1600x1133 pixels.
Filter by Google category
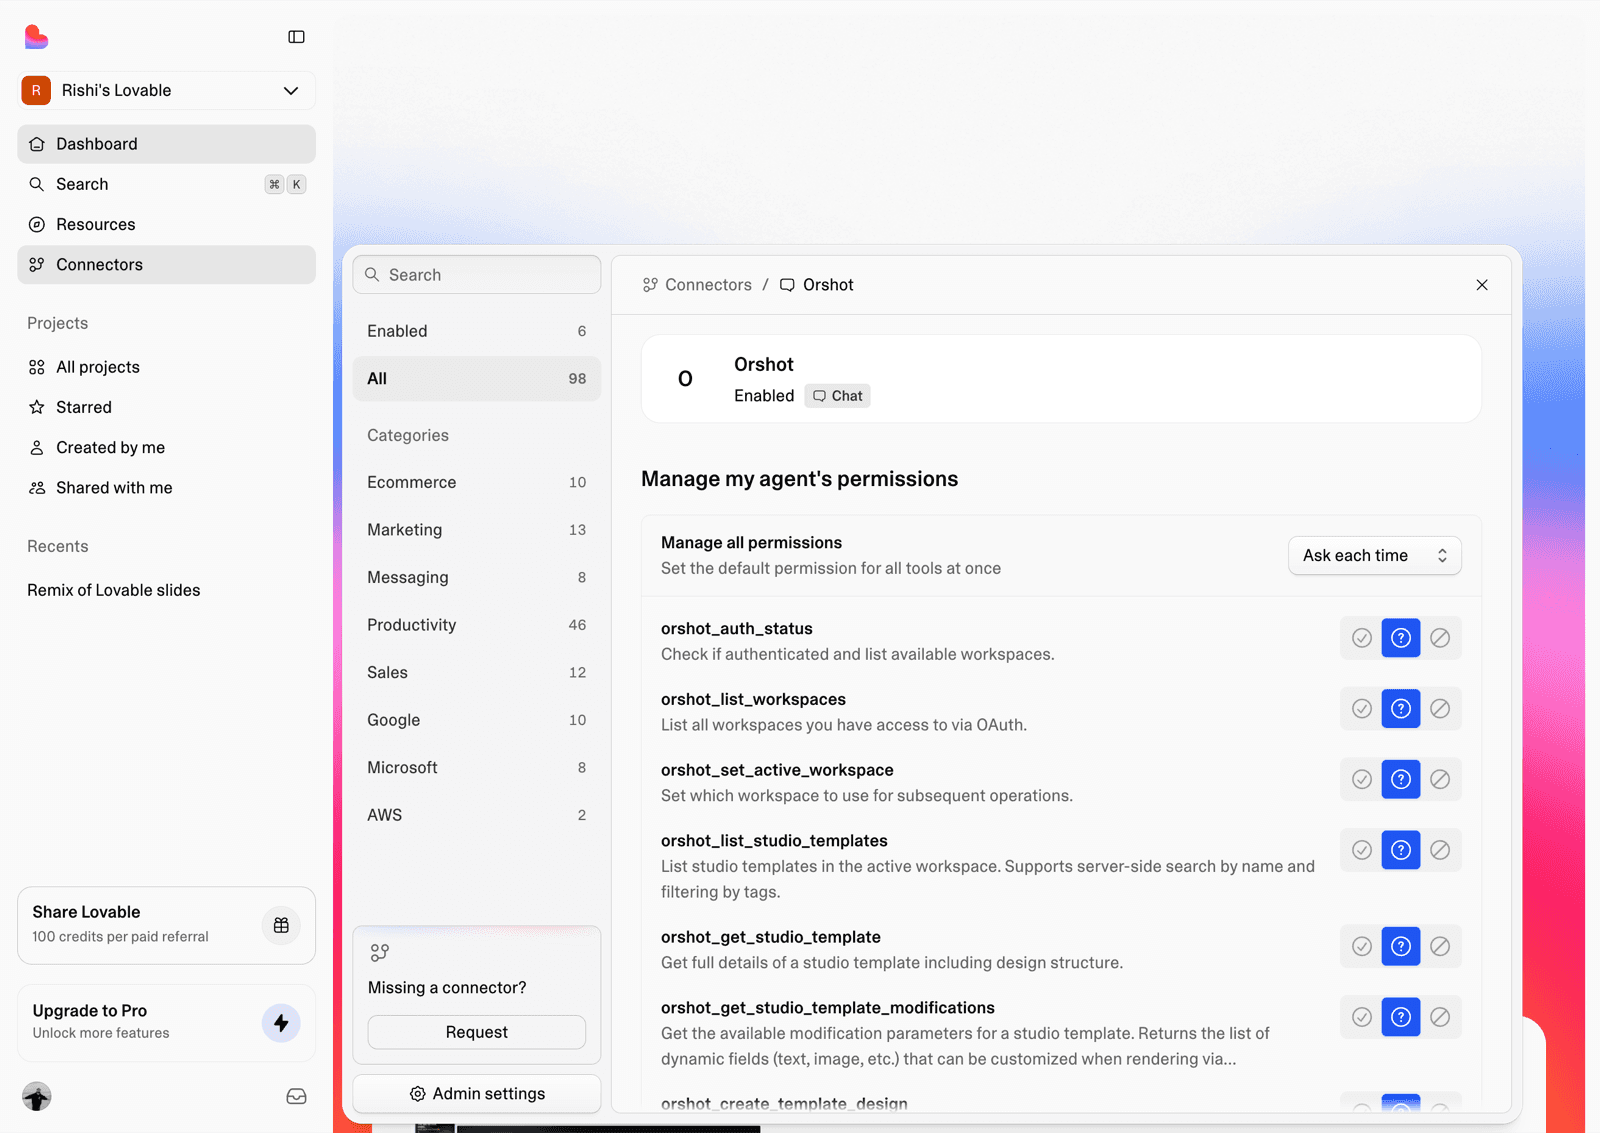click(x=477, y=720)
